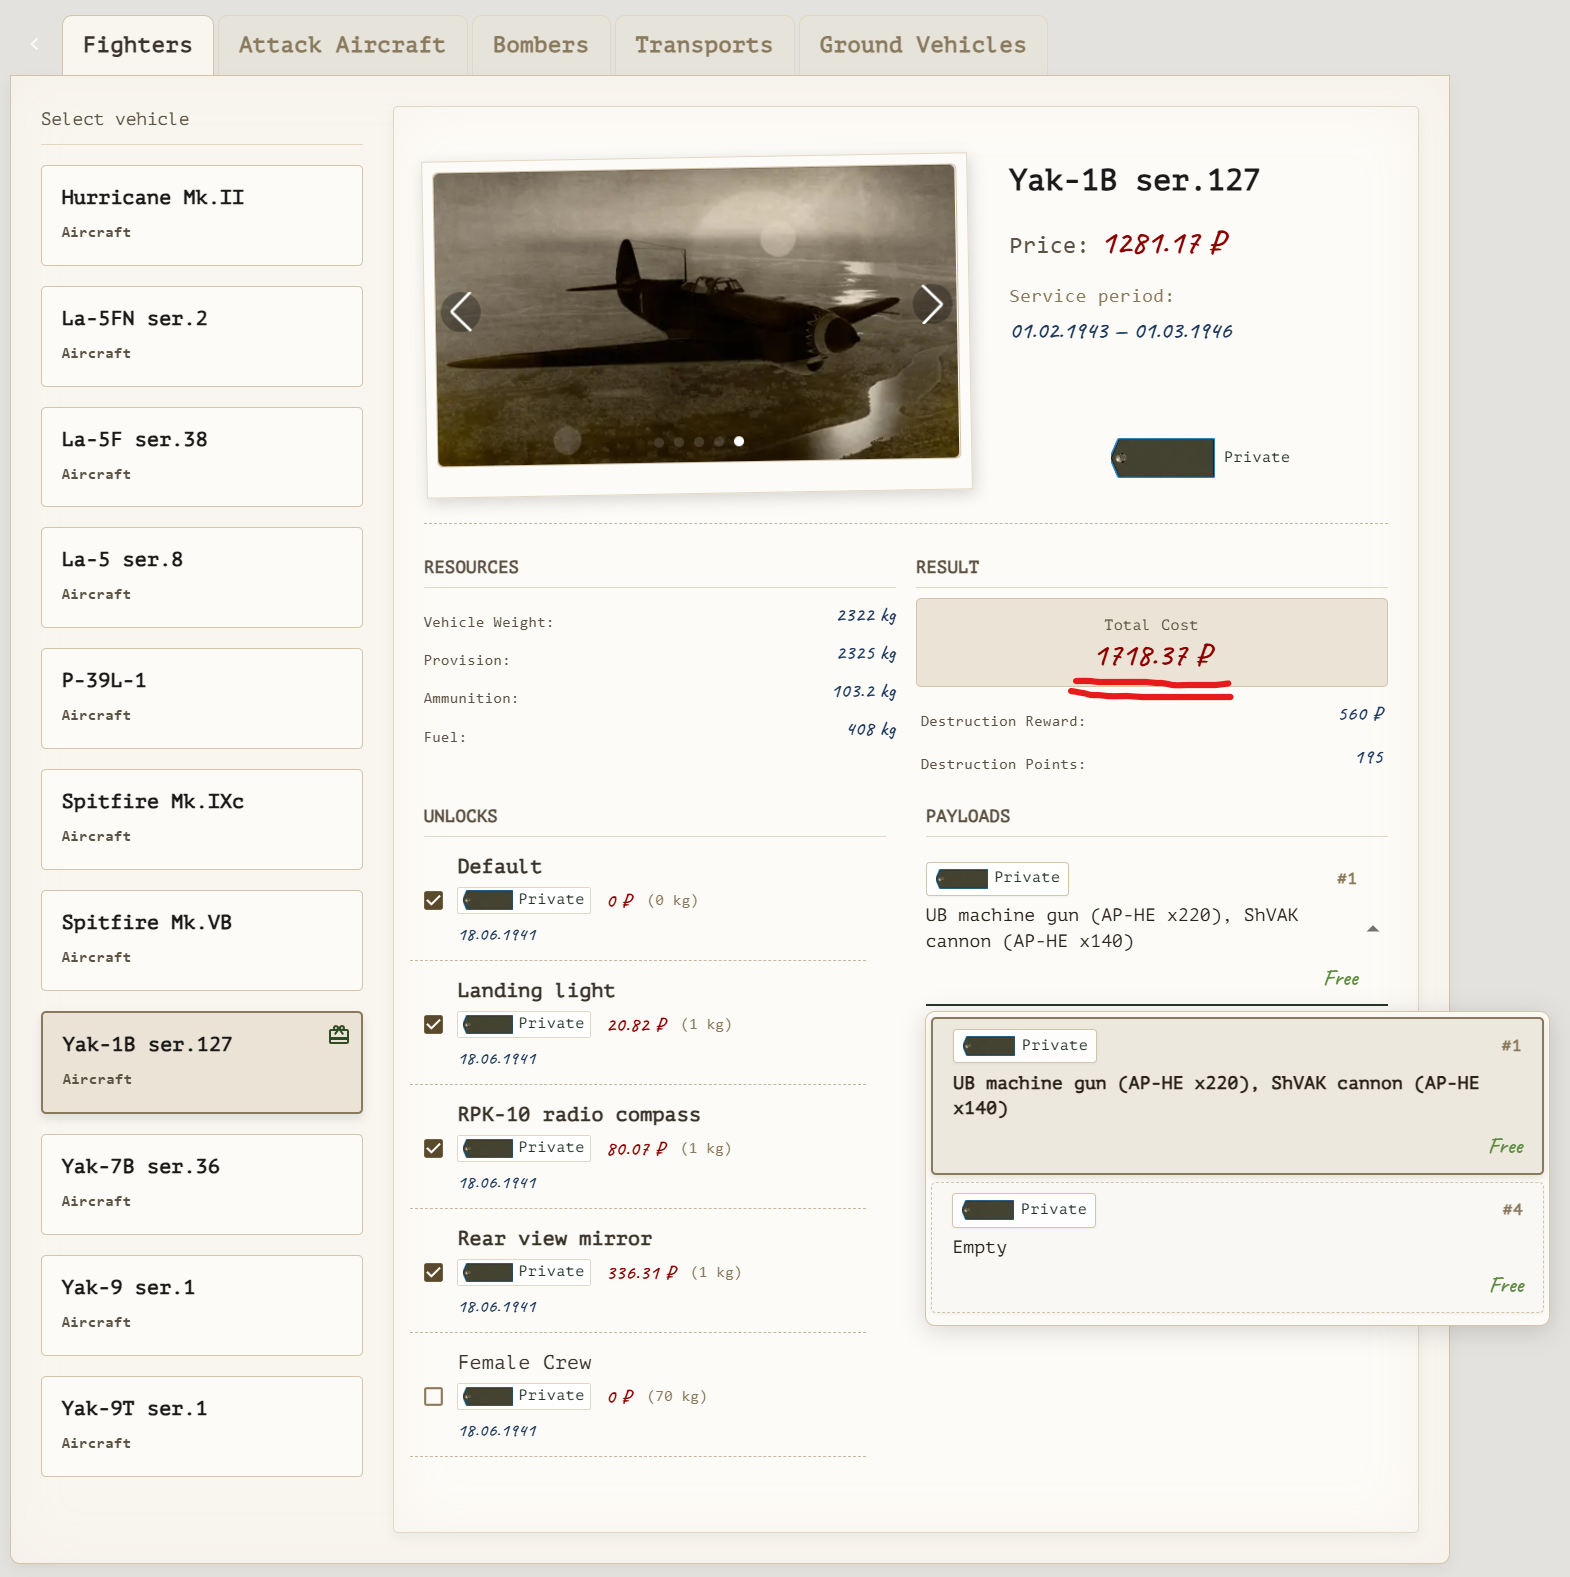Select the last carousel dot on the photo
The image size is (1570, 1577).
(x=739, y=441)
